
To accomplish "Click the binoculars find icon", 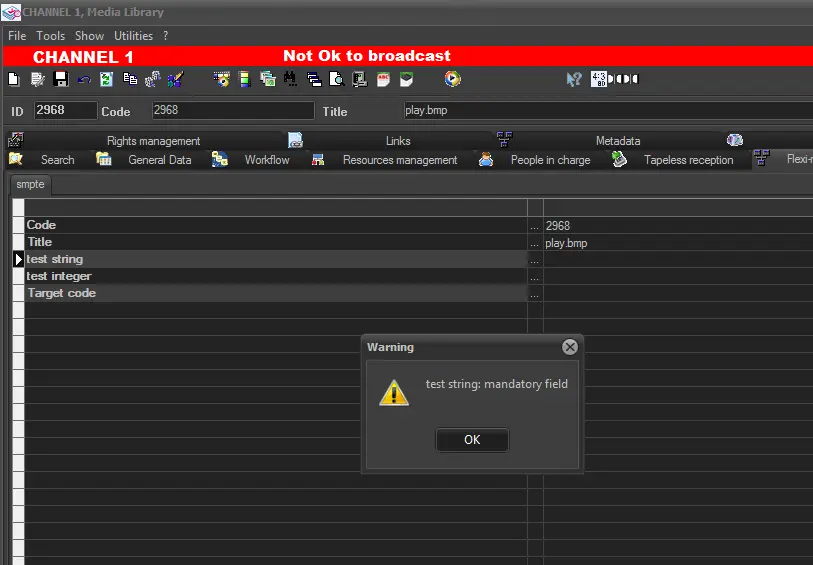I will pyautogui.click(x=290, y=79).
